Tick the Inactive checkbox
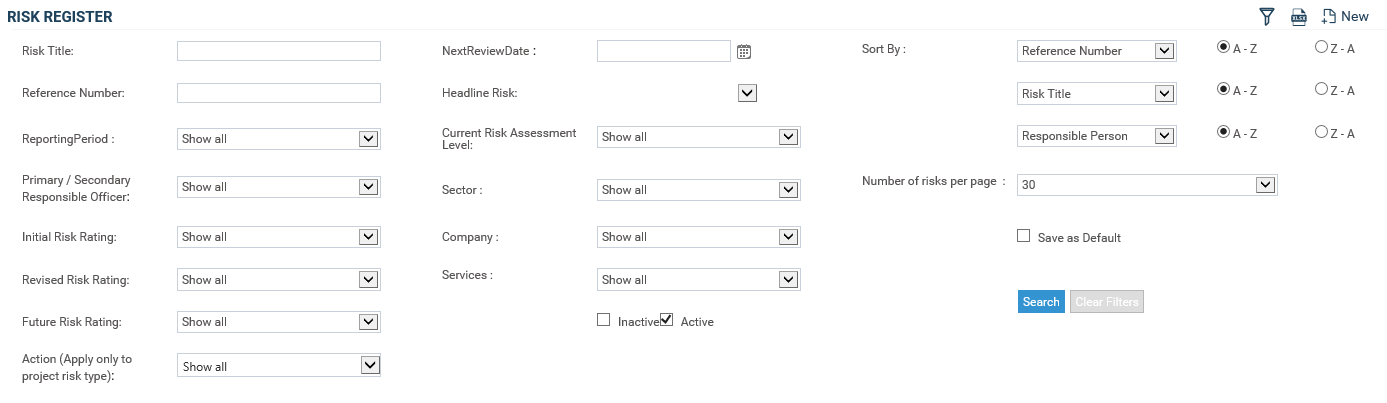The height and width of the screenshot is (403, 1387). coord(603,320)
